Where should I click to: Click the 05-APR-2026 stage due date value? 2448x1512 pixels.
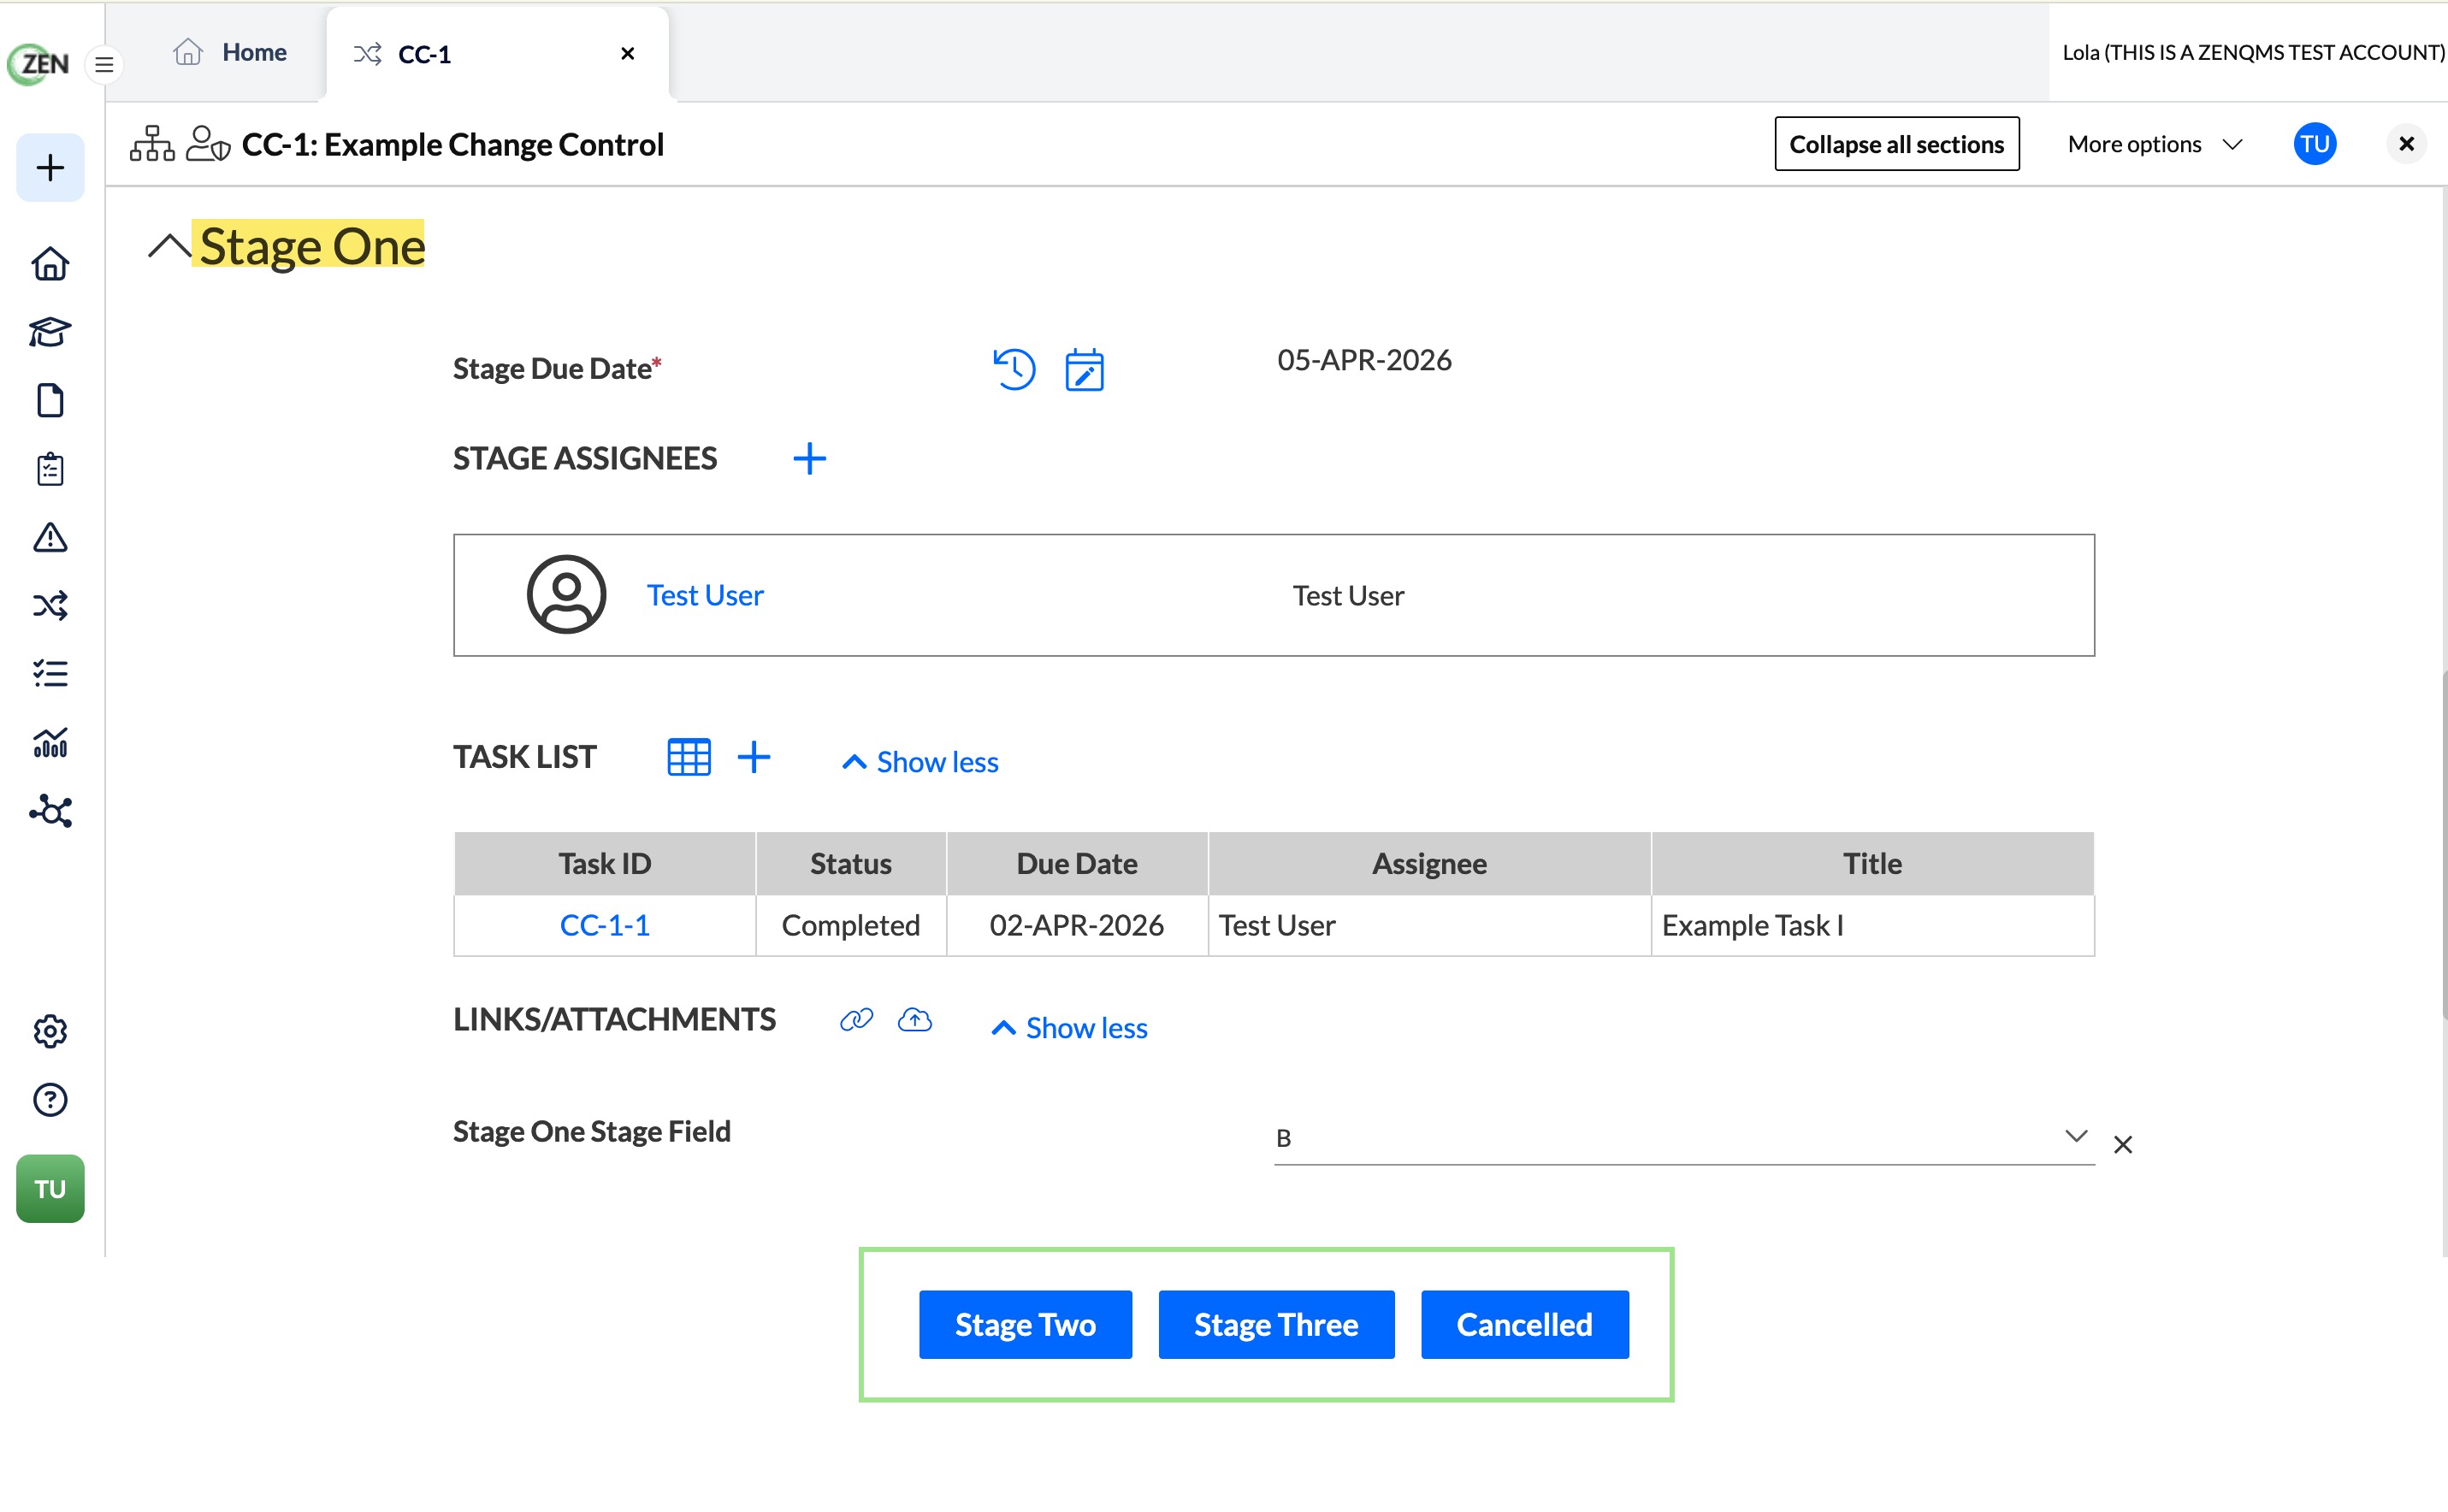click(1364, 360)
